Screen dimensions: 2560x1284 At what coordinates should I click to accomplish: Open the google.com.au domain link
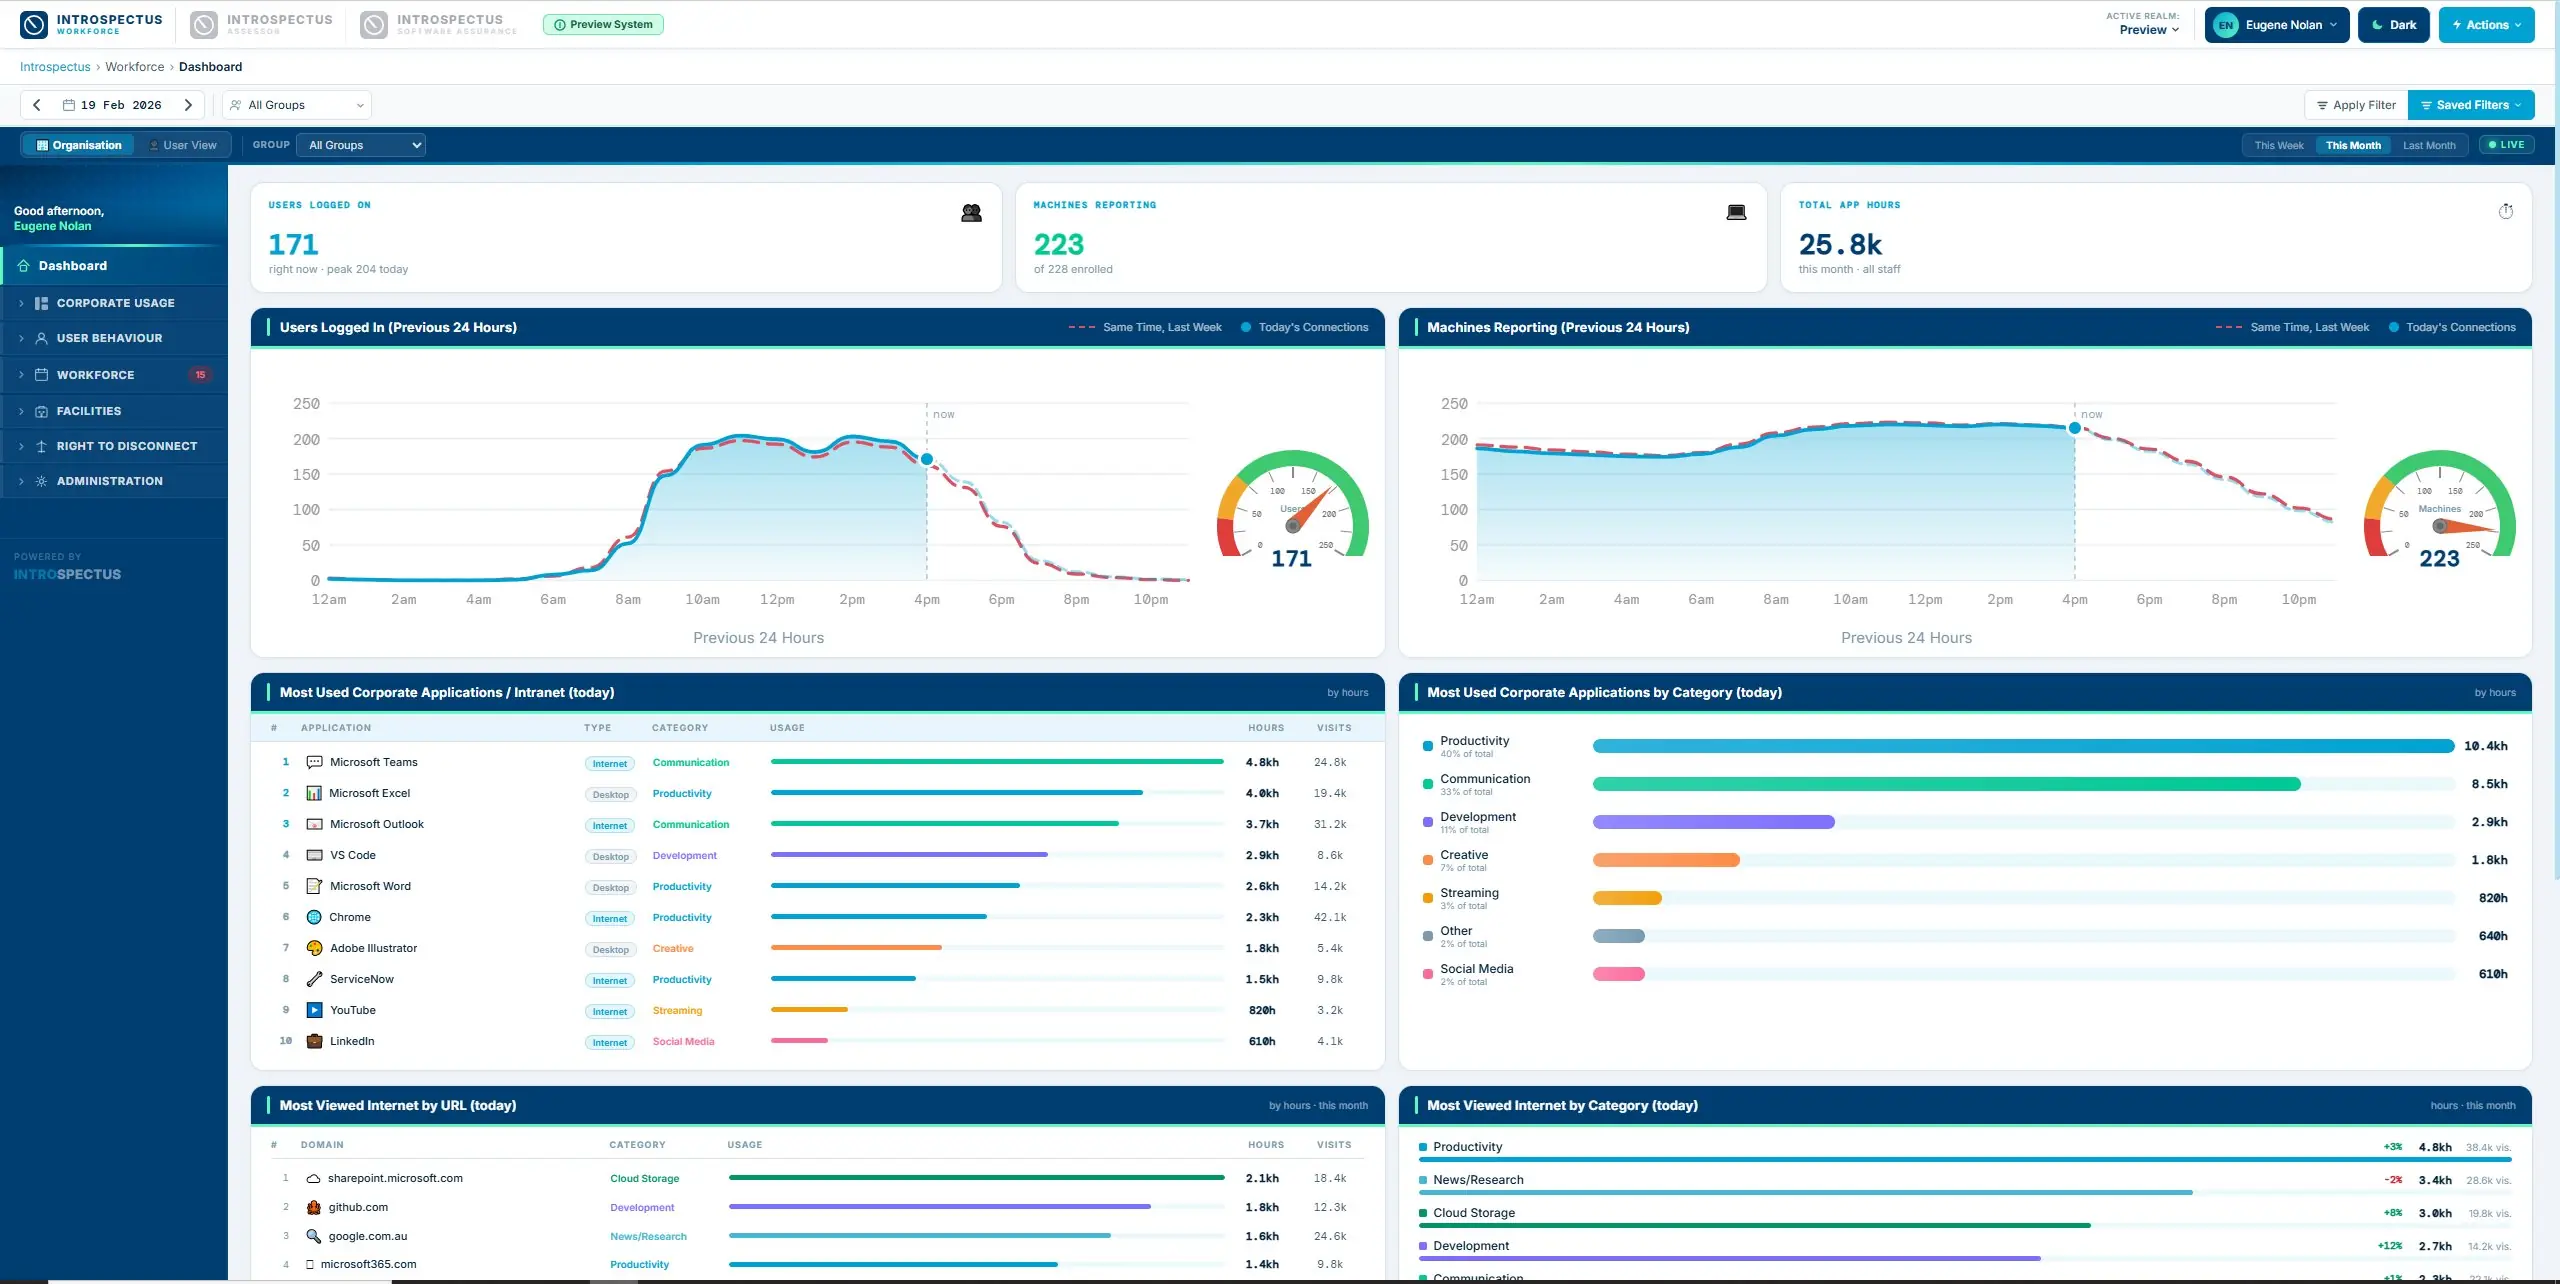click(368, 1236)
